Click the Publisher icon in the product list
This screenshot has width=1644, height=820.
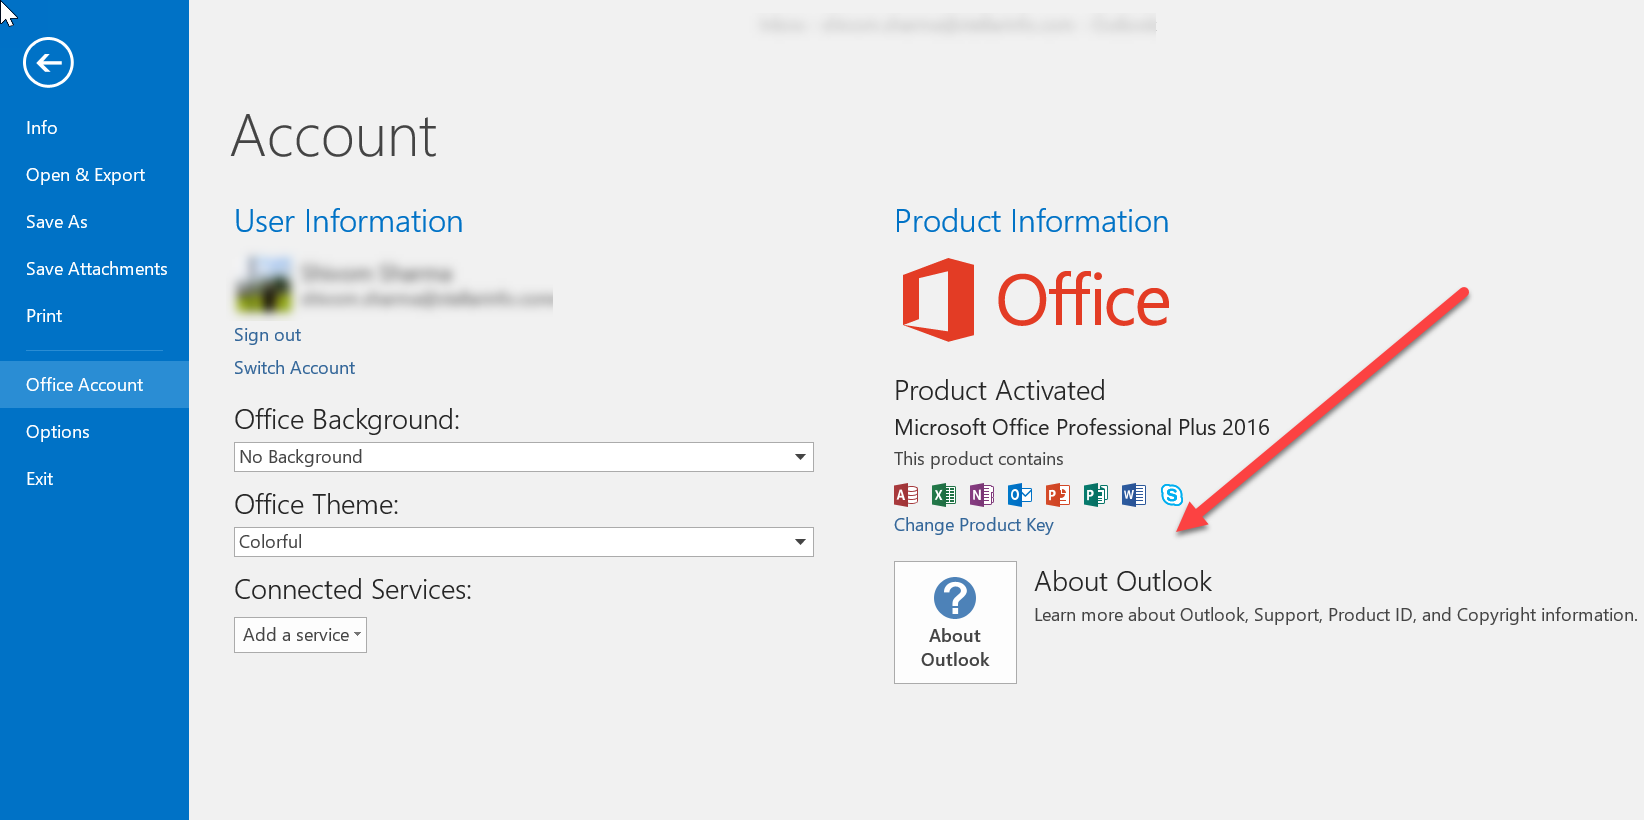(1096, 494)
